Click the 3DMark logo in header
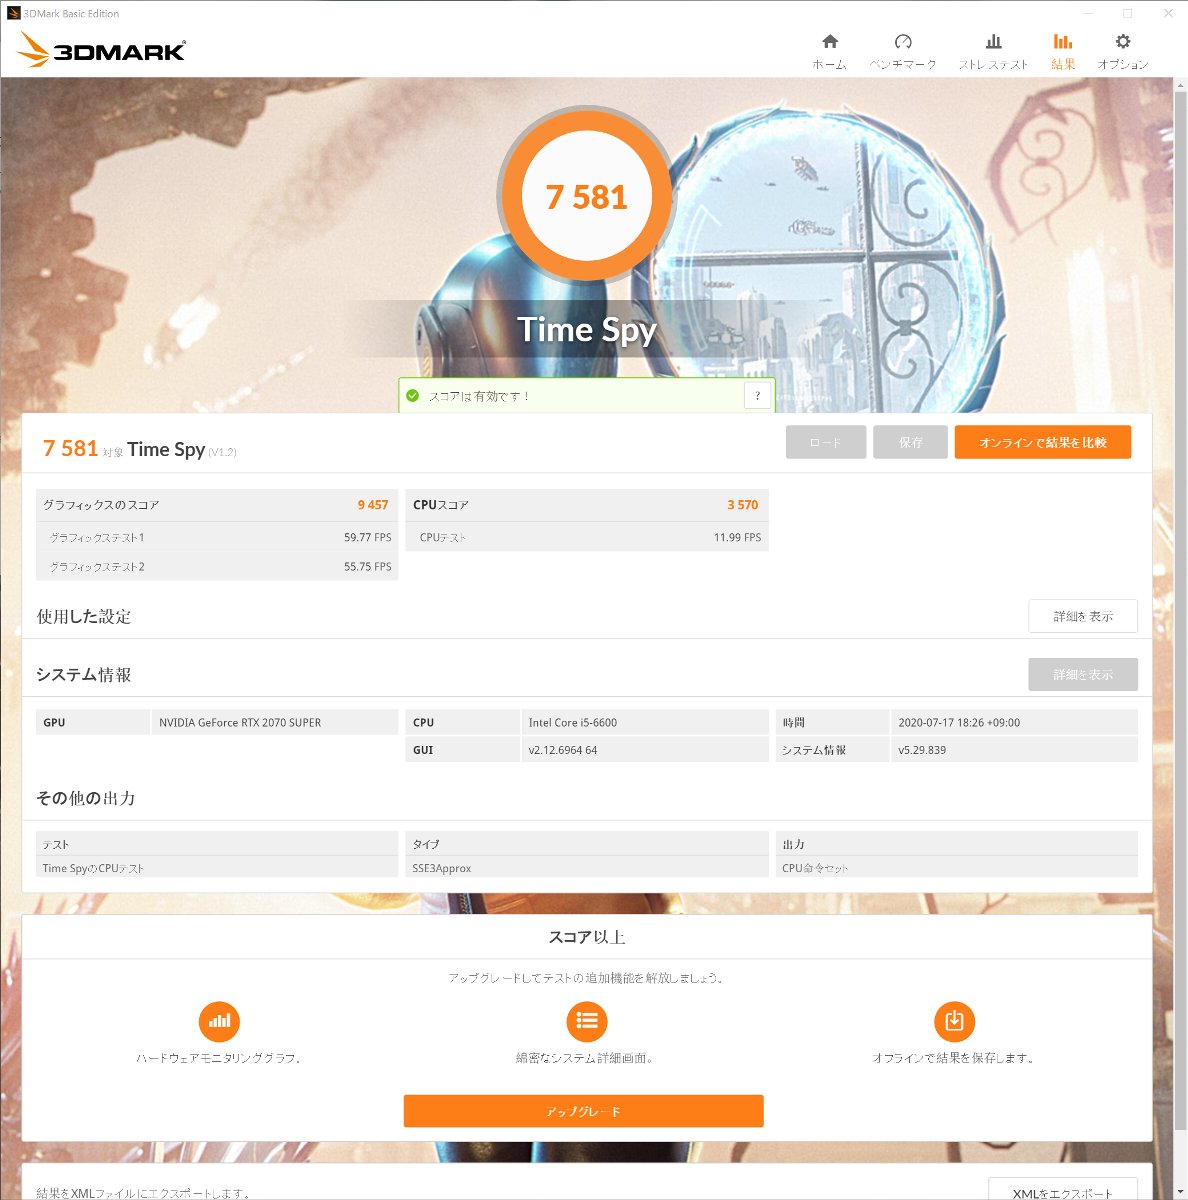 click(102, 50)
